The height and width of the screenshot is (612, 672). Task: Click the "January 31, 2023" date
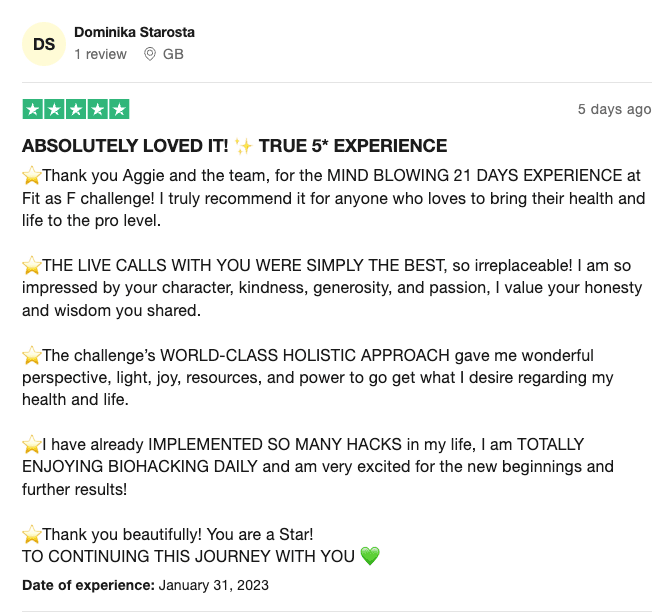213,585
